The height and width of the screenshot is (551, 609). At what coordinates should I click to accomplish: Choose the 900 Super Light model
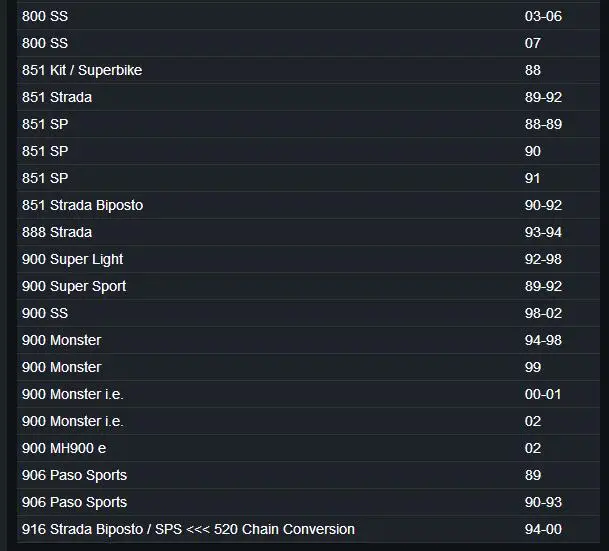(72, 259)
